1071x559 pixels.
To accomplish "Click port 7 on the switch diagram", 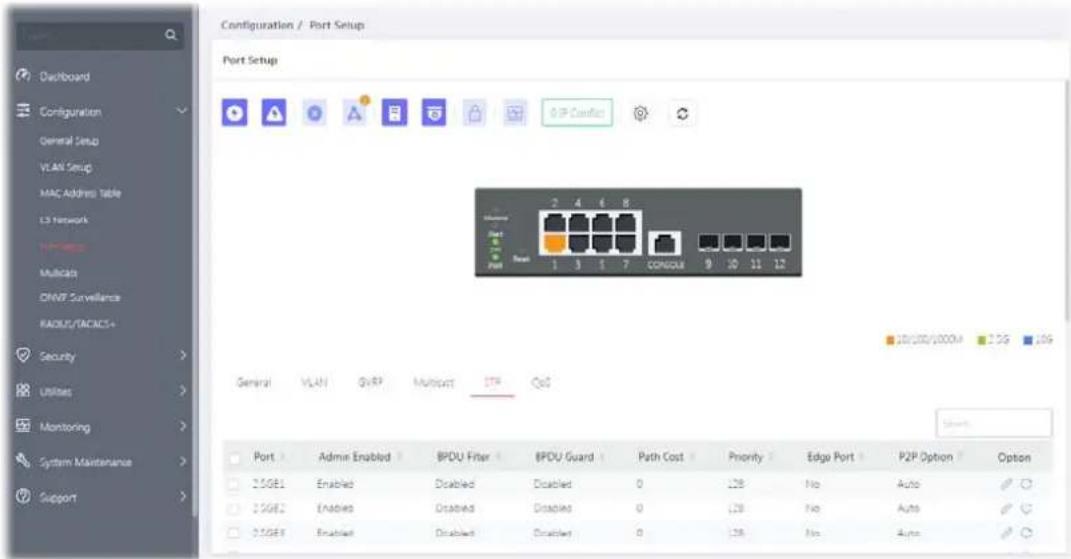I will point(625,243).
